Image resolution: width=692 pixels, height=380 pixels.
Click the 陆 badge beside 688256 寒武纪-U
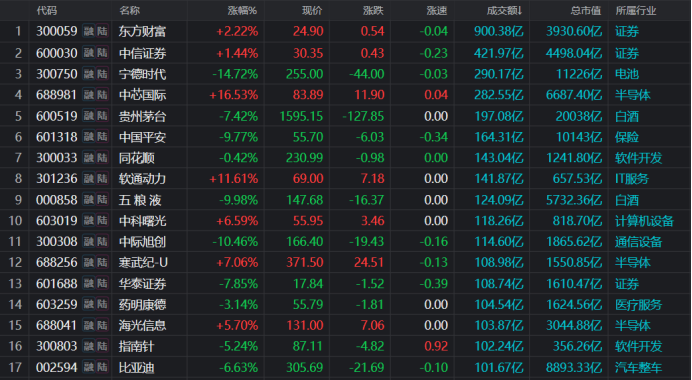(x=102, y=263)
